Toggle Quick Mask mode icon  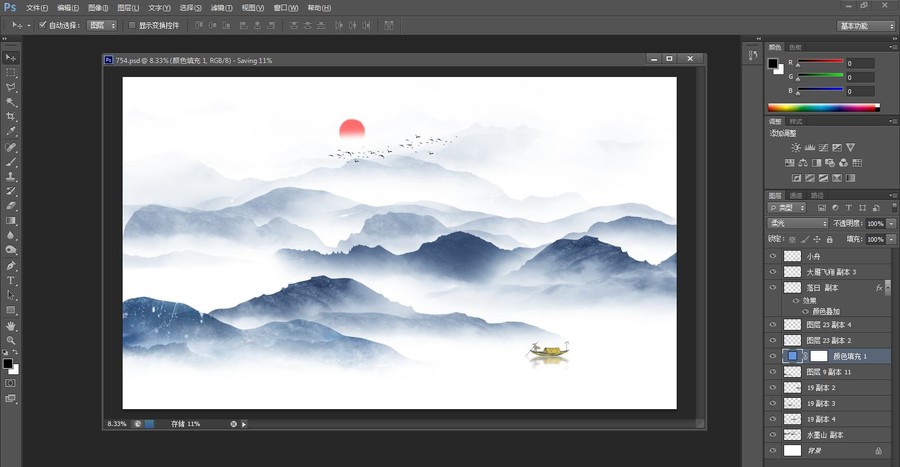(x=10, y=383)
